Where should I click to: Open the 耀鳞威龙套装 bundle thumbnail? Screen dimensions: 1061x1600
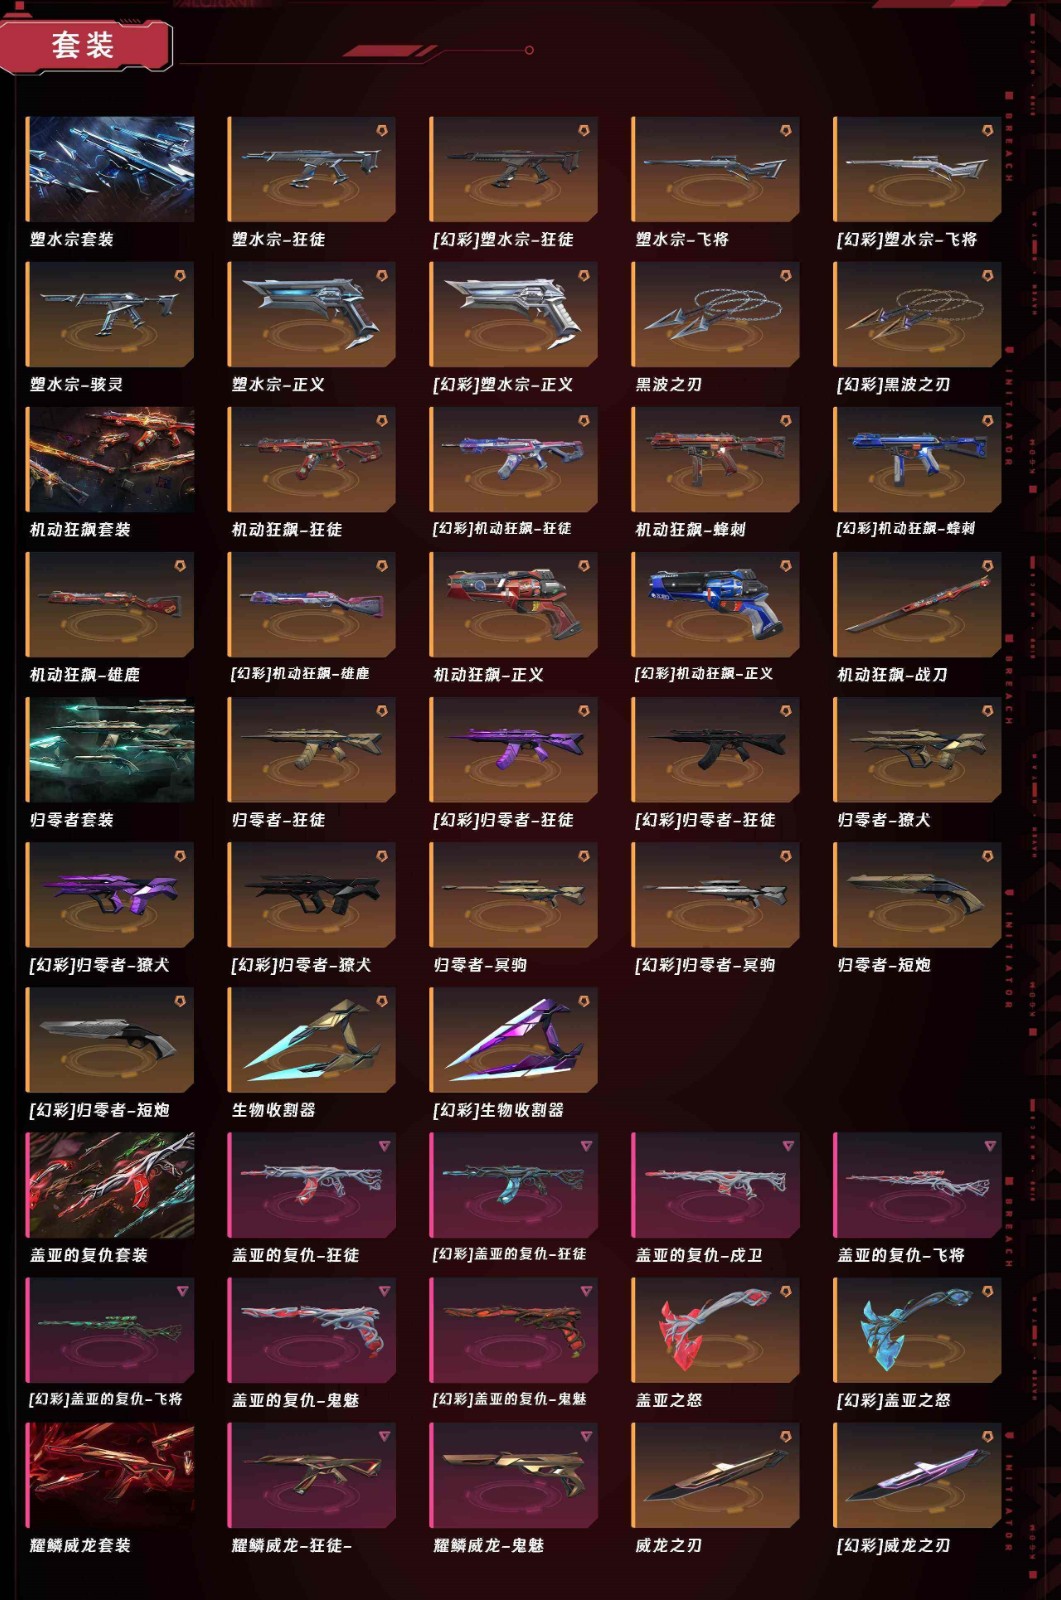click(x=110, y=1474)
